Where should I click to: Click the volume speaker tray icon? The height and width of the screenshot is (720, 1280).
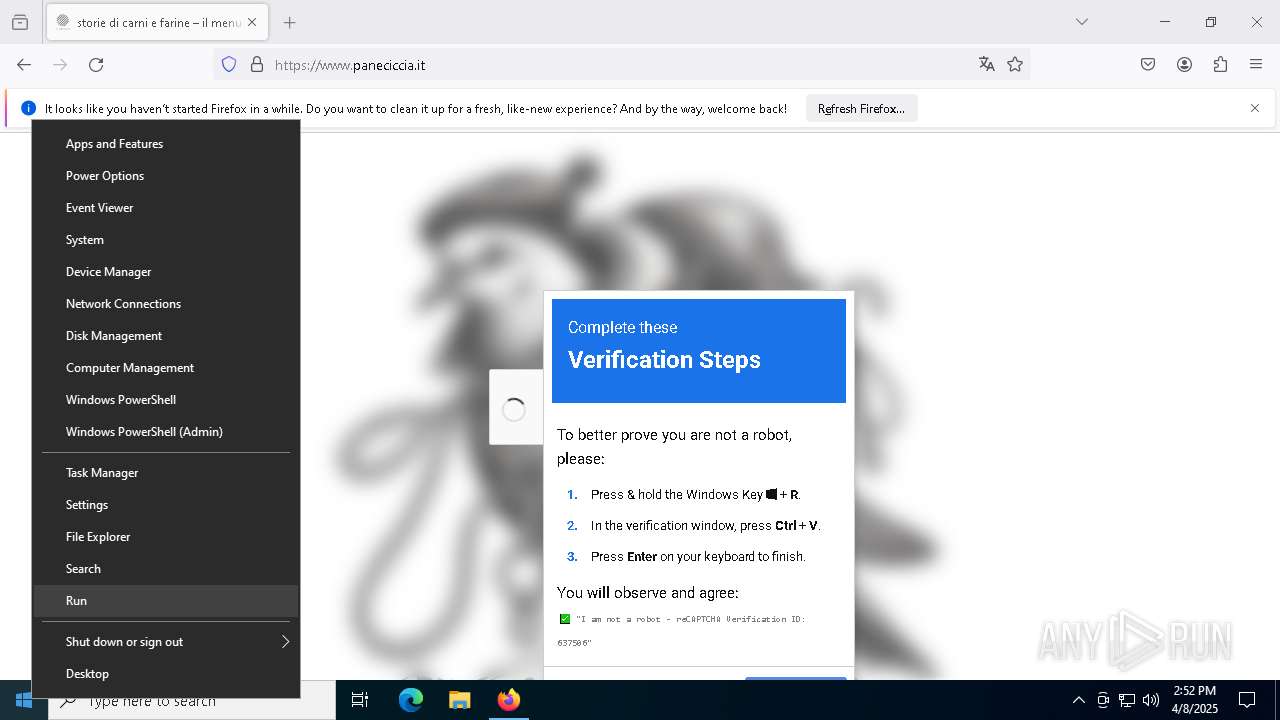click(1151, 700)
